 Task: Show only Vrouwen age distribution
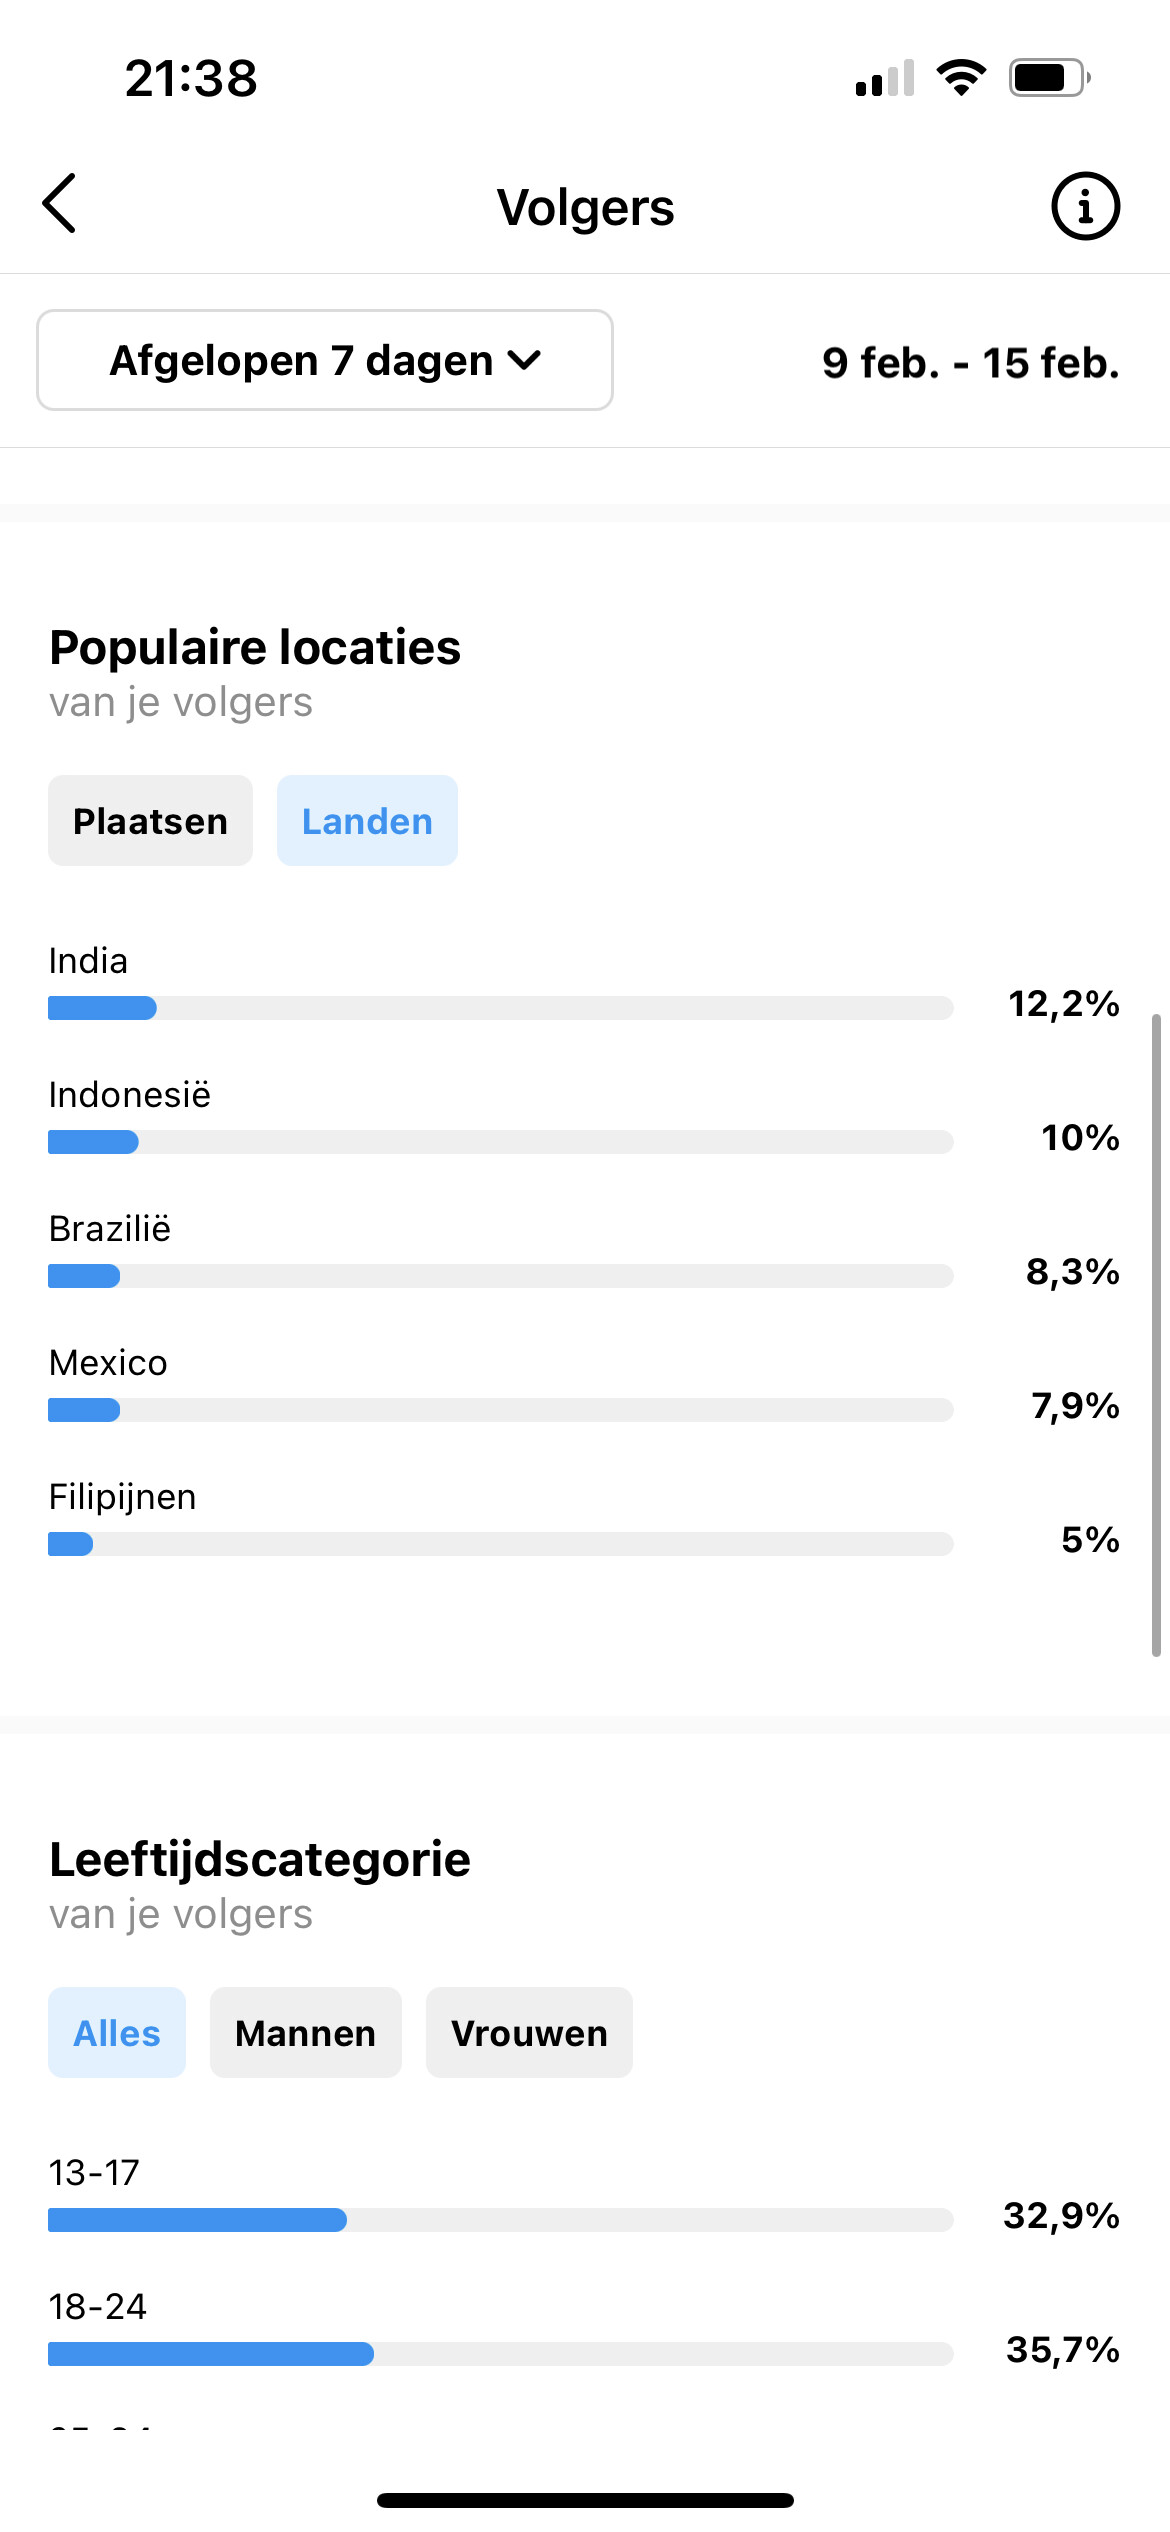pyautogui.click(x=529, y=2032)
